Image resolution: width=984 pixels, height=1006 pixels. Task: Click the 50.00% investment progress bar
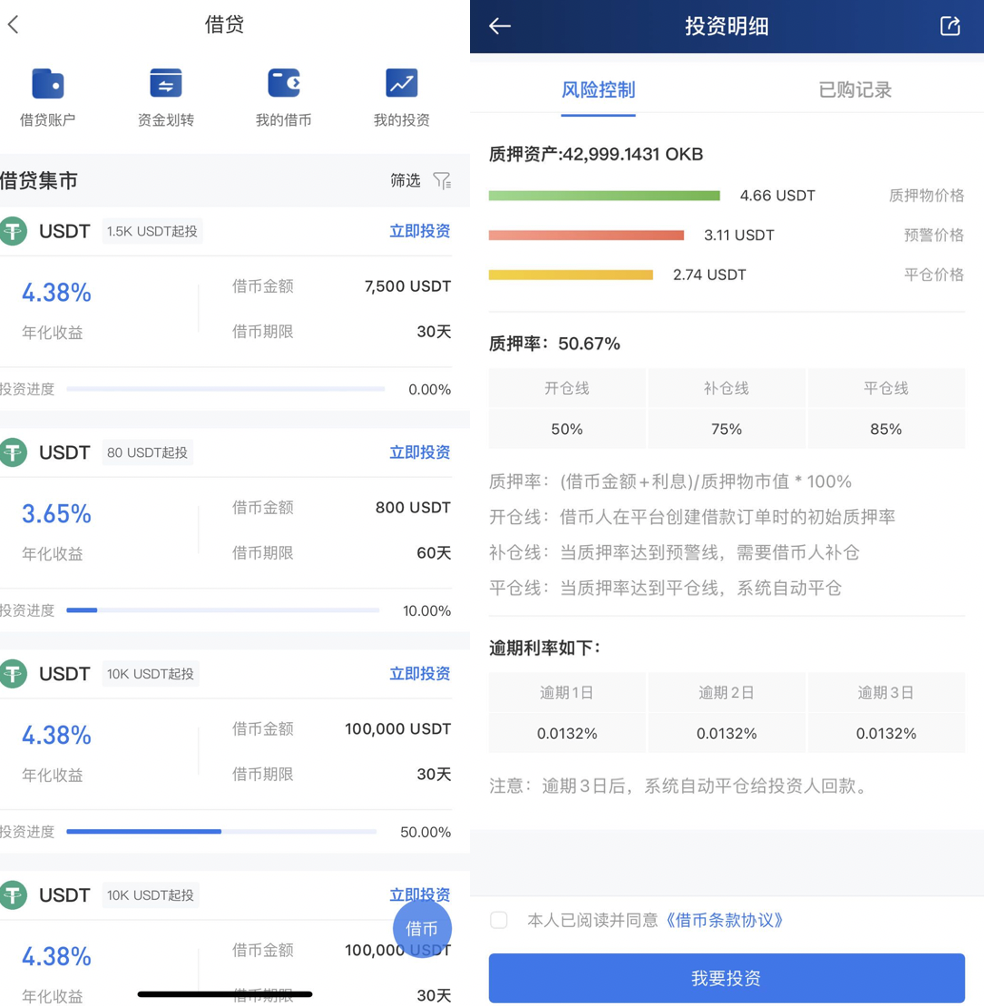pyautogui.click(x=221, y=832)
